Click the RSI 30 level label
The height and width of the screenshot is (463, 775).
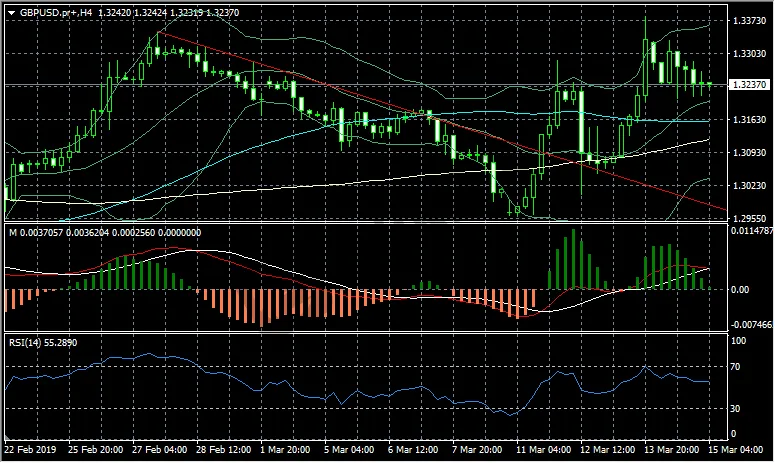click(x=735, y=409)
